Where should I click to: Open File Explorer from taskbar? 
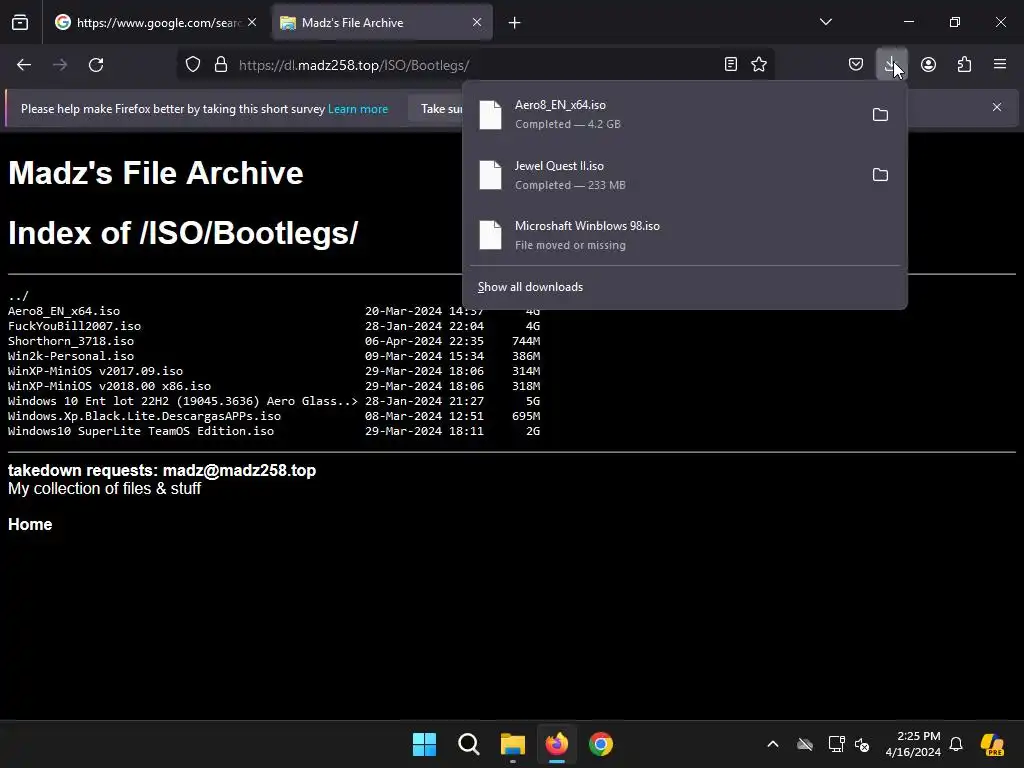(x=513, y=744)
